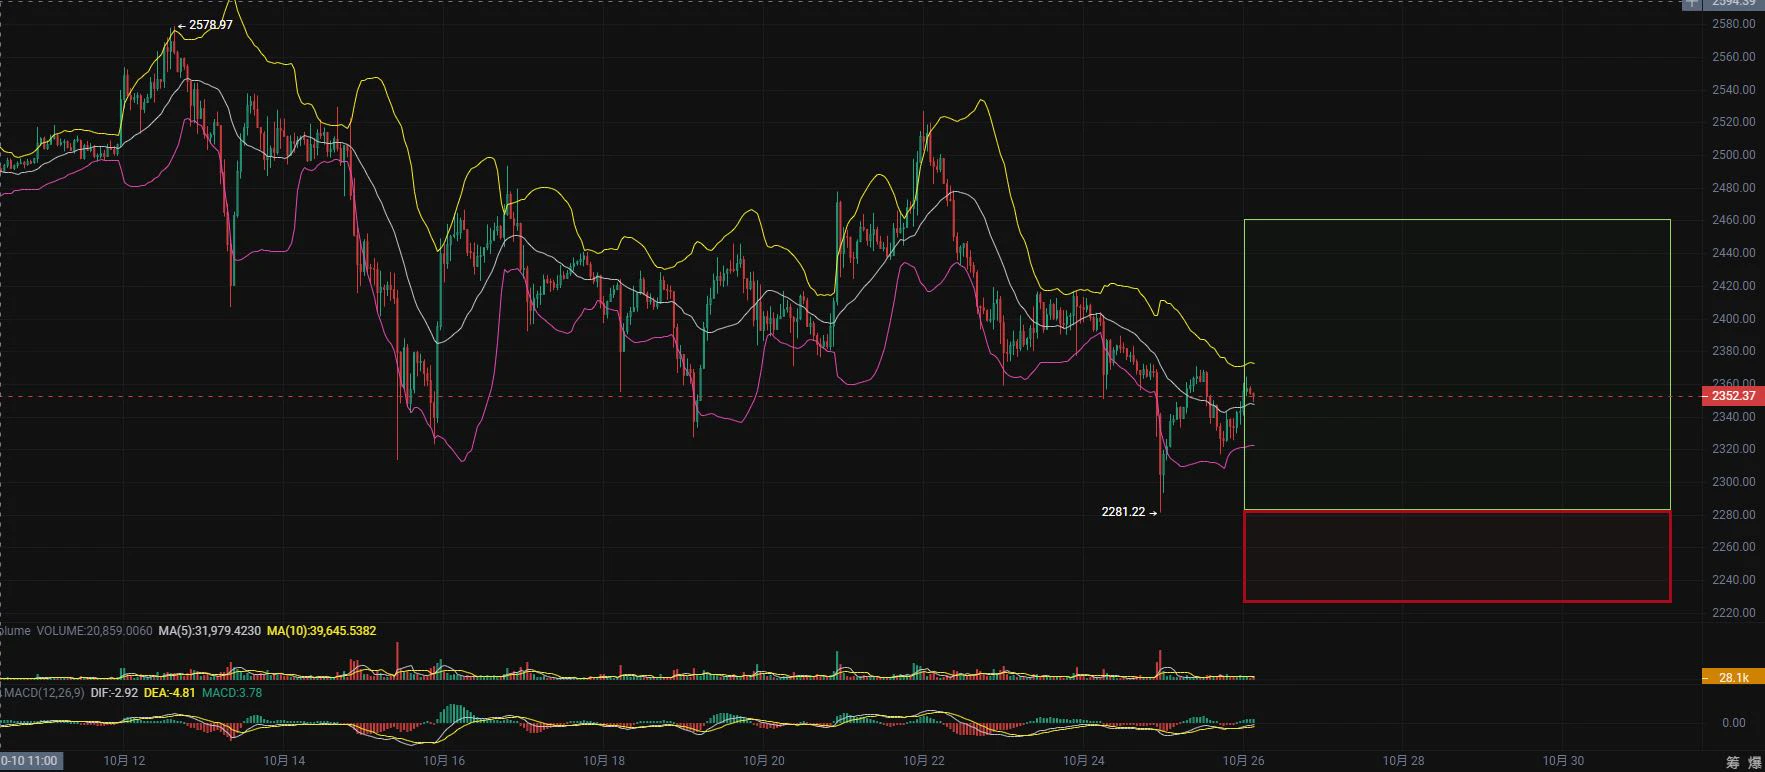The height and width of the screenshot is (772, 1765).
Task: Open the 爆 liquidation button
Action: click(x=1755, y=762)
